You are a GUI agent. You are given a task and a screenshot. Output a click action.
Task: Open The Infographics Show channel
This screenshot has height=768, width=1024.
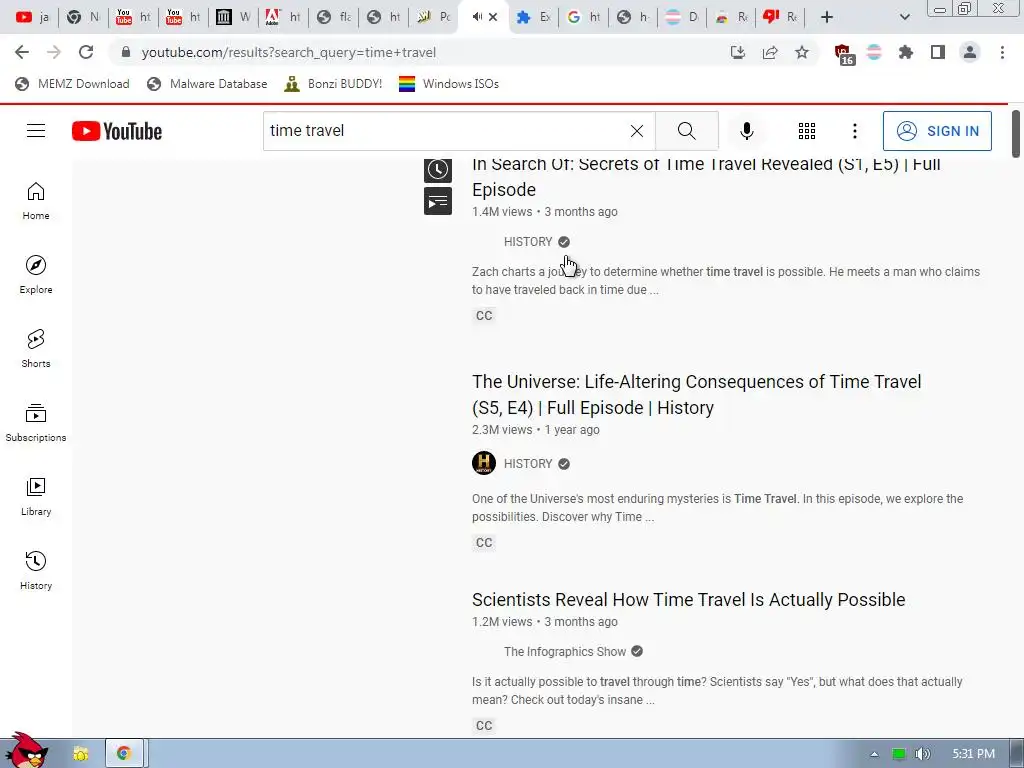click(x=565, y=652)
